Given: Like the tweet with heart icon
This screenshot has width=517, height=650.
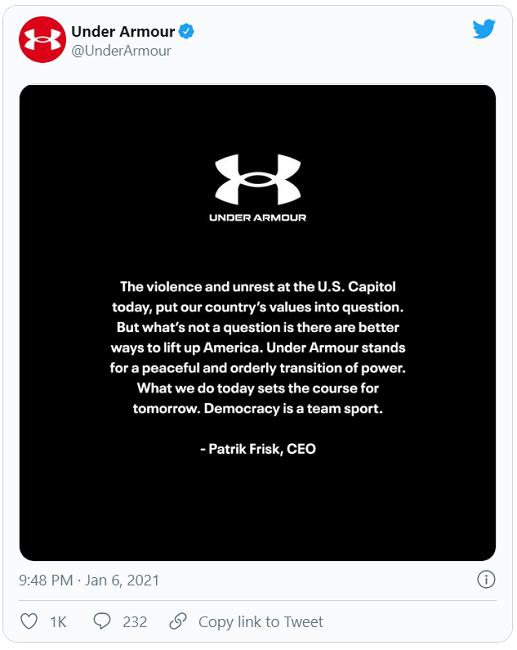Looking at the screenshot, I should point(29,621).
